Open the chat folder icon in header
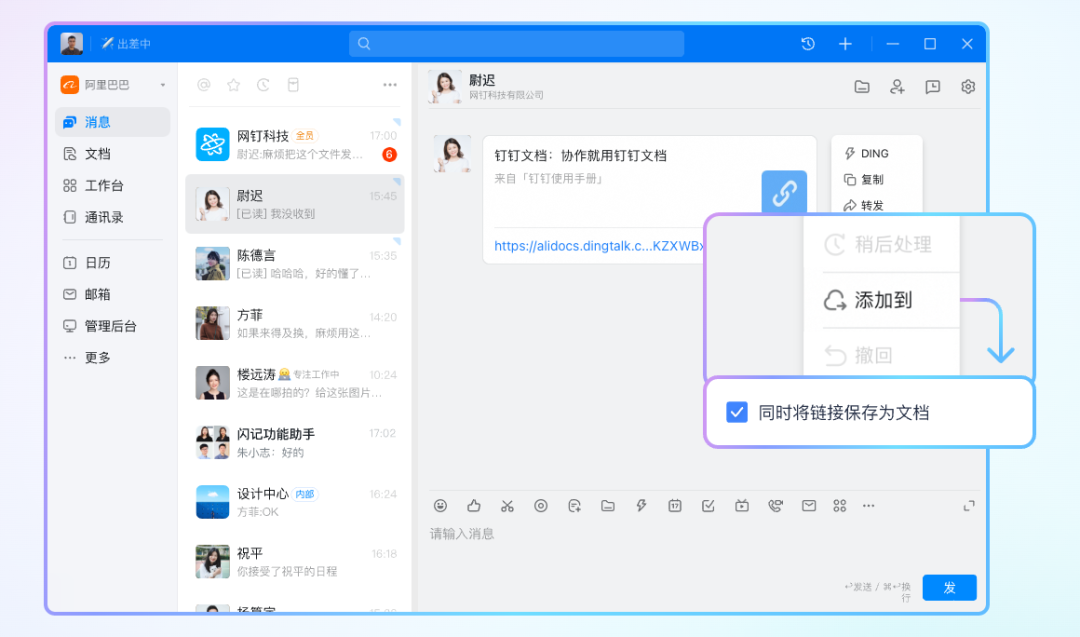1080x637 pixels. click(862, 87)
